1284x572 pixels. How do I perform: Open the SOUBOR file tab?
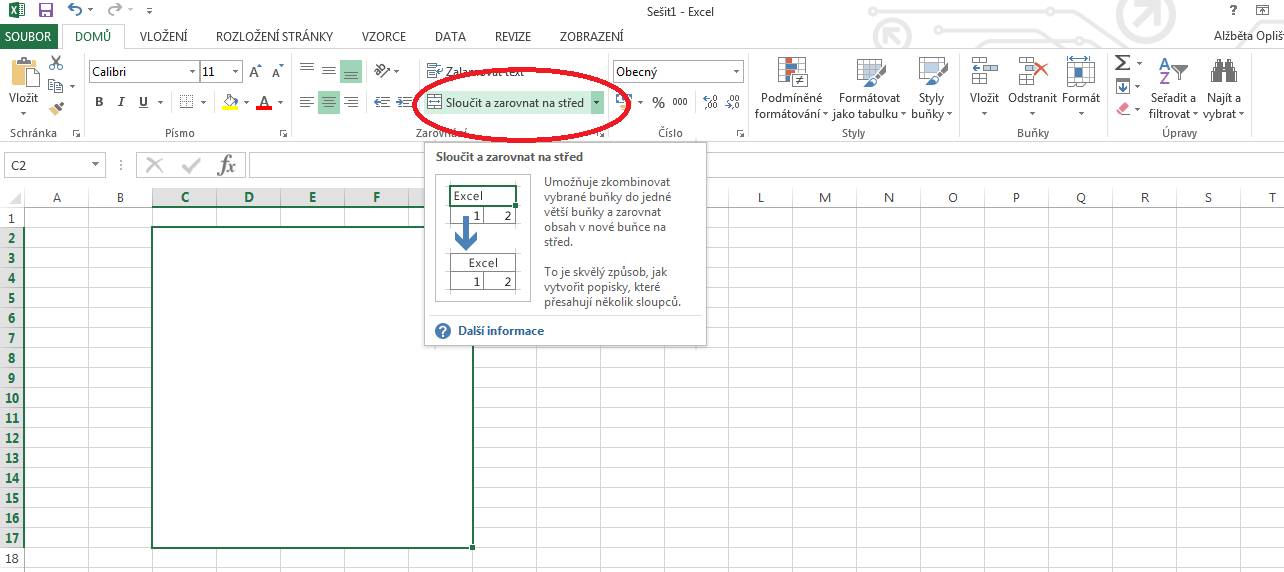tap(28, 36)
